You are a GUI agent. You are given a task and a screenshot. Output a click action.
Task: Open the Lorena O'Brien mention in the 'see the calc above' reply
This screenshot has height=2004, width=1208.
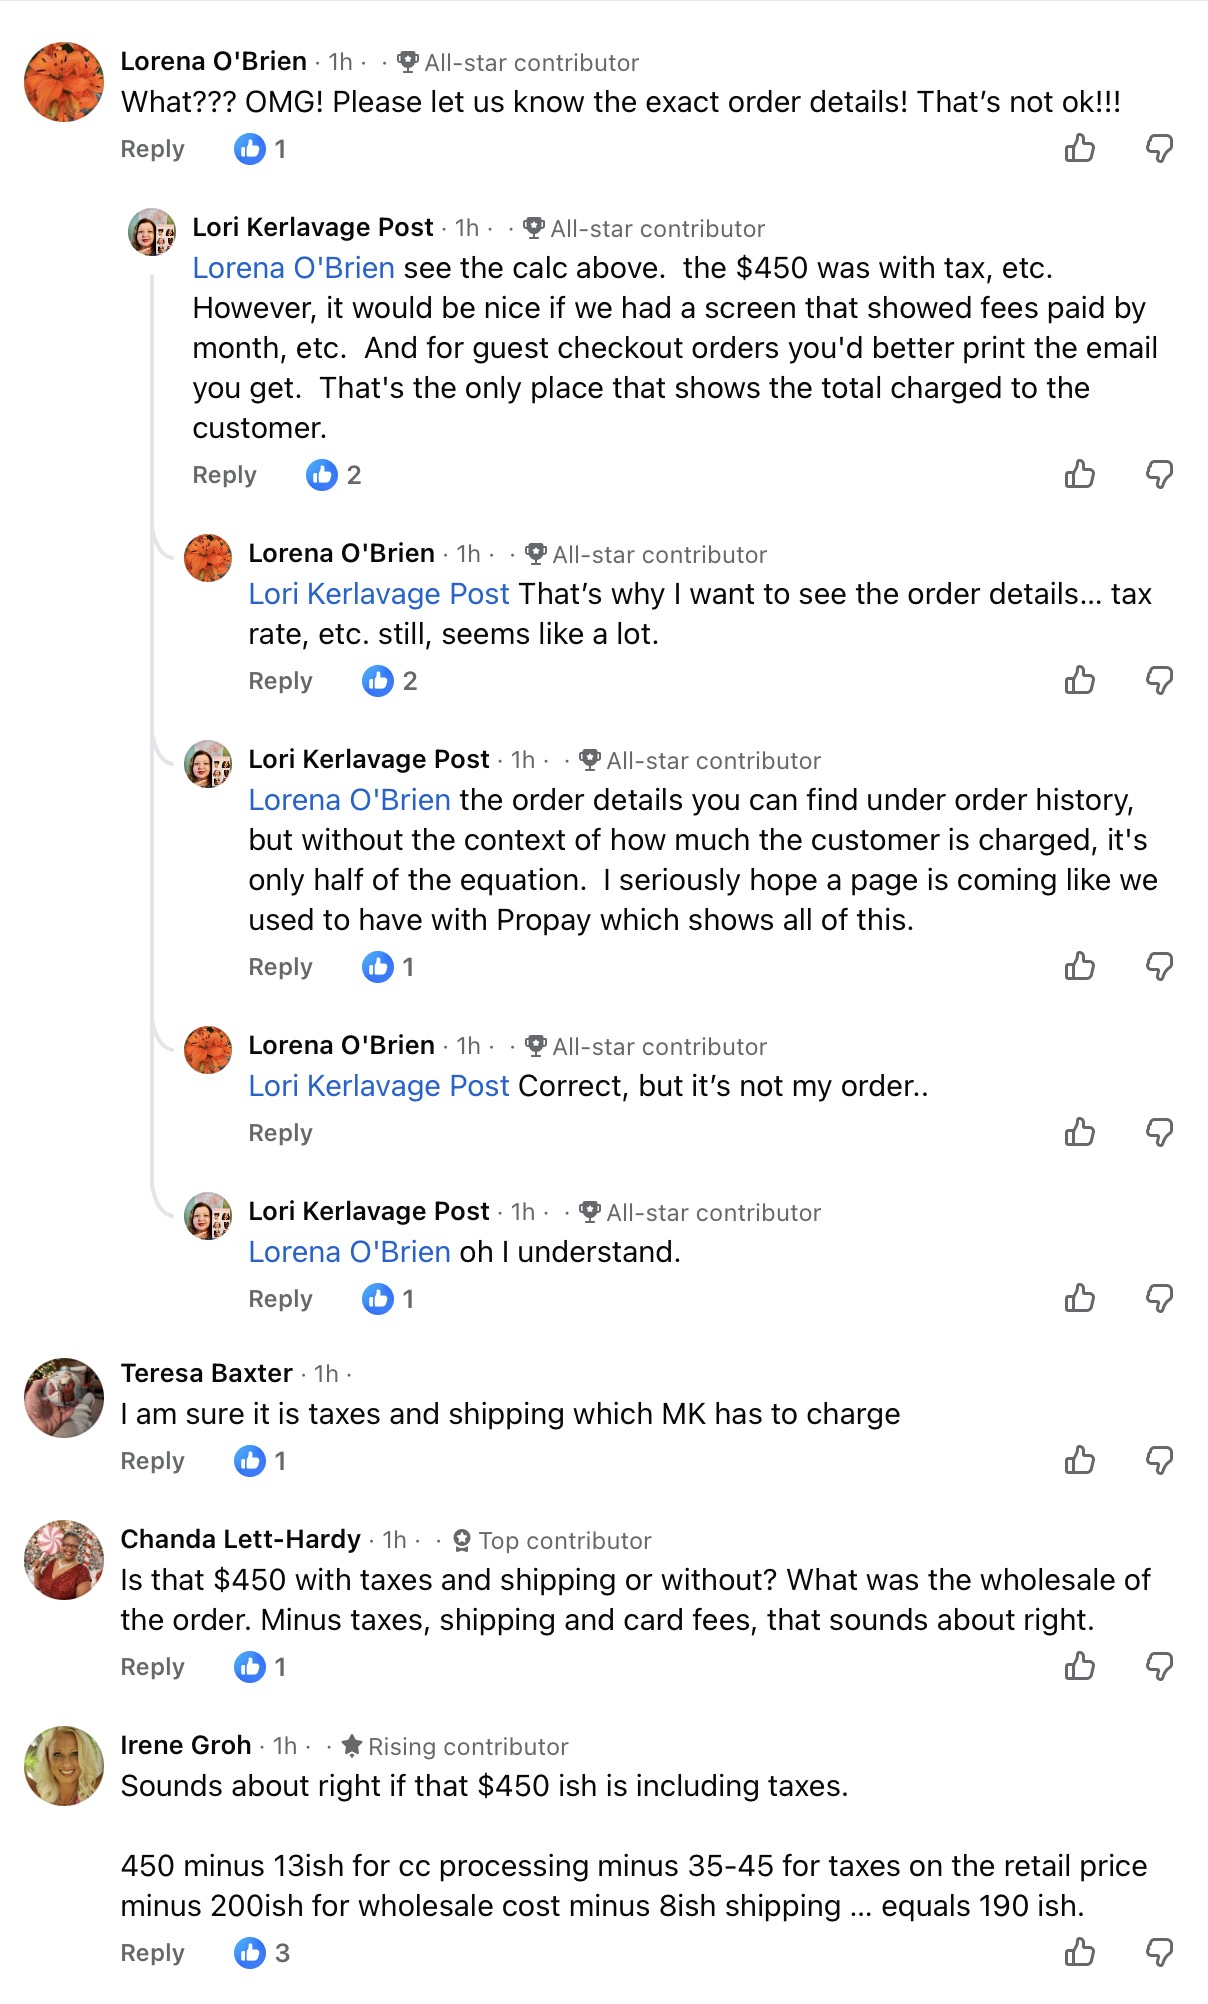tap(293, 268)
